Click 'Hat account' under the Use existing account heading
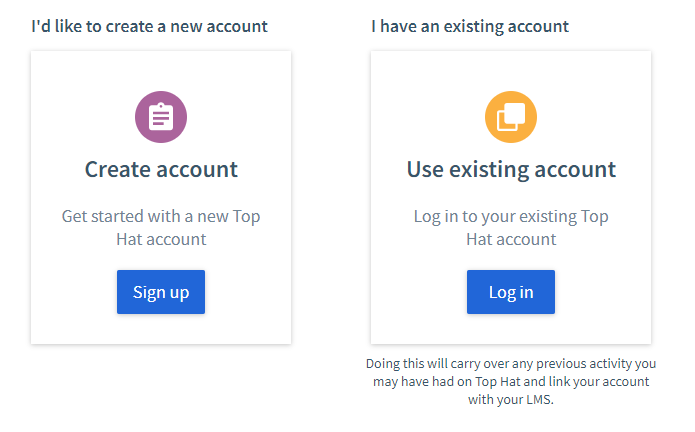The height and width of the screenshot is (432, 695). [x=511, y=239]
